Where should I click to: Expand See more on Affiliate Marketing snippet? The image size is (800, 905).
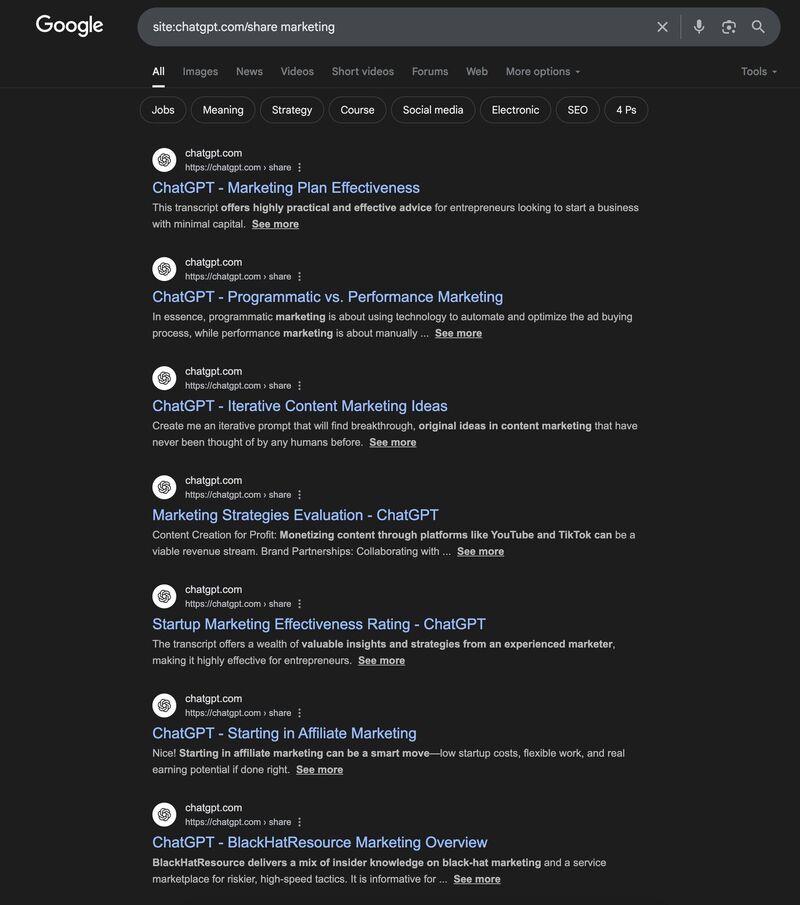(319, 770)
